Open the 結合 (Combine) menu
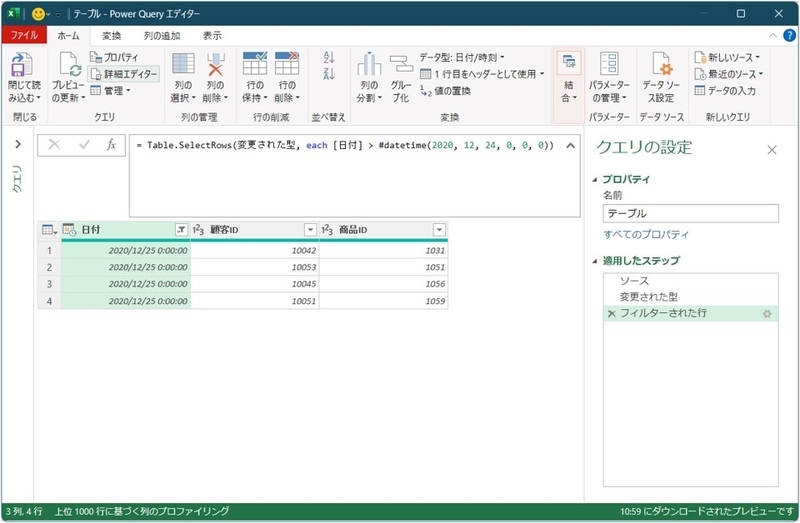This screenshot has height=523, width=800. 568,85
